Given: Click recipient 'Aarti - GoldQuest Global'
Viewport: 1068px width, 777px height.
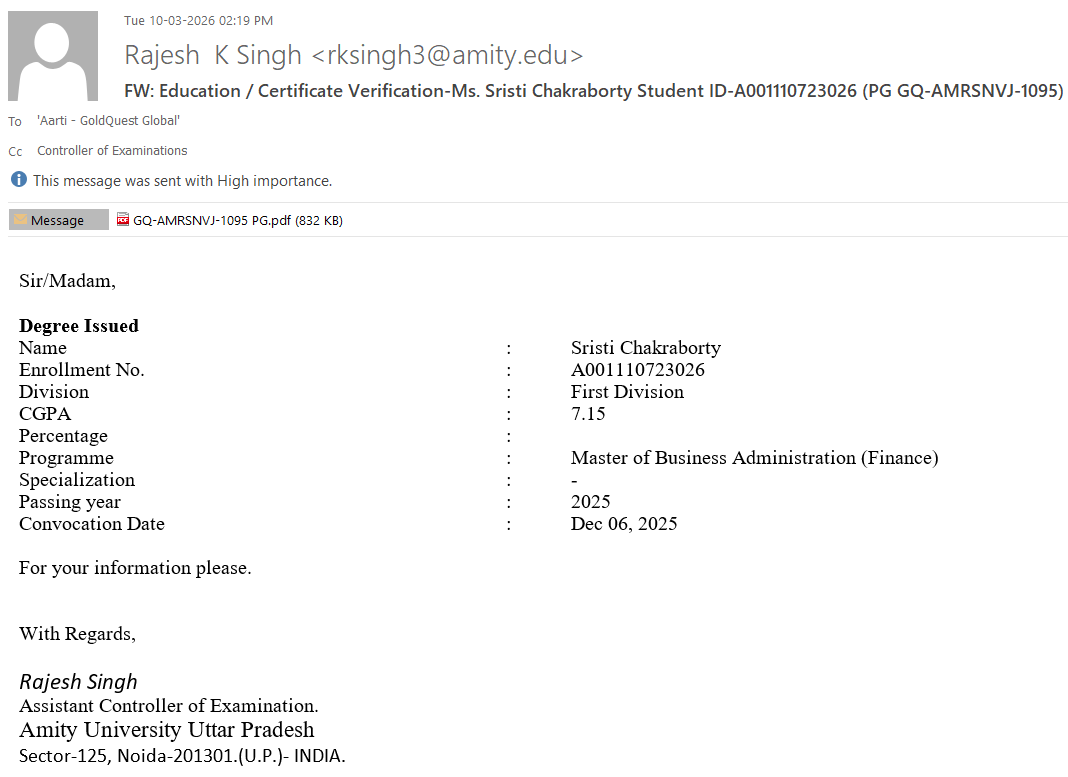Looking at the screenshot, I should [108, 121].
